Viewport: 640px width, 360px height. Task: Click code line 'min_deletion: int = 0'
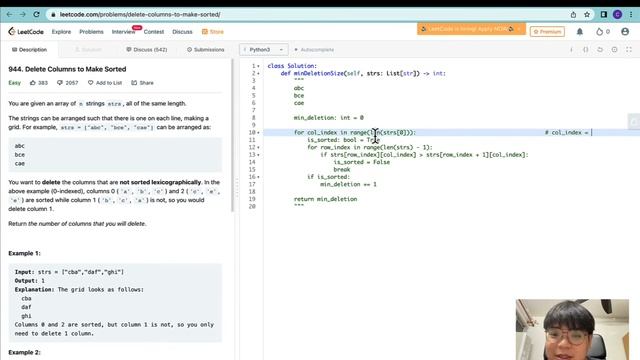(x=329, y=118)
